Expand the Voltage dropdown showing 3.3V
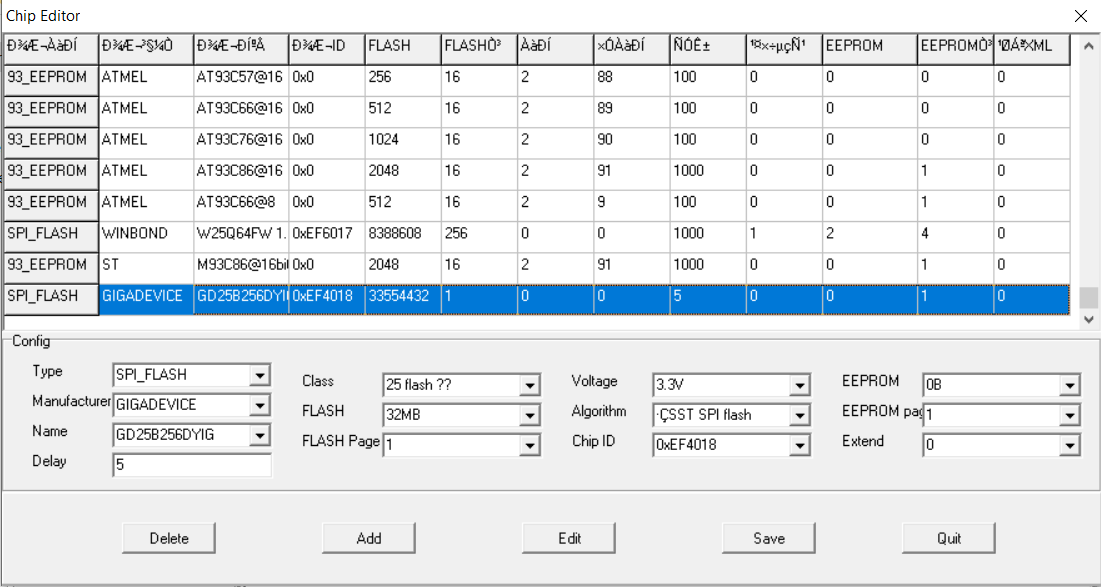 (x=799, y=385)
